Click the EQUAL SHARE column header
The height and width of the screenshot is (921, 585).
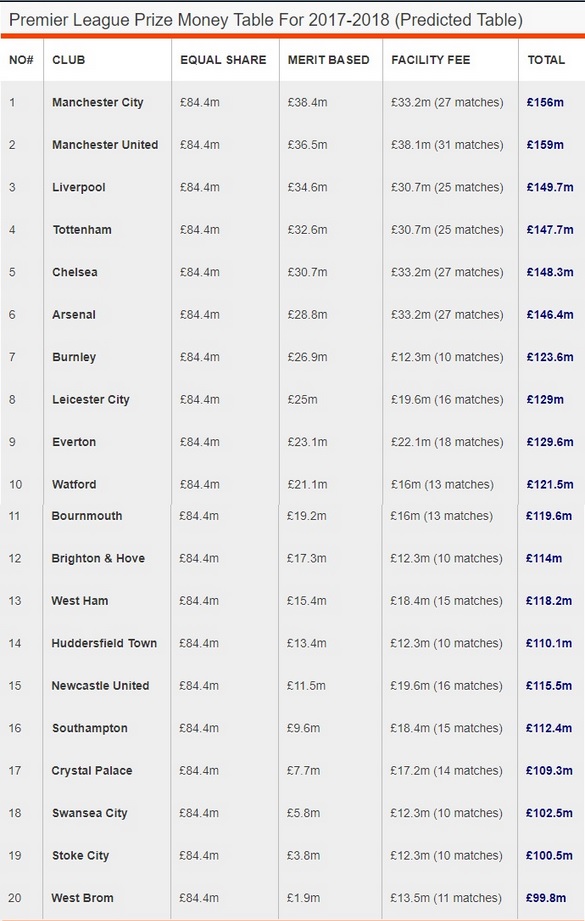(223, 60)
